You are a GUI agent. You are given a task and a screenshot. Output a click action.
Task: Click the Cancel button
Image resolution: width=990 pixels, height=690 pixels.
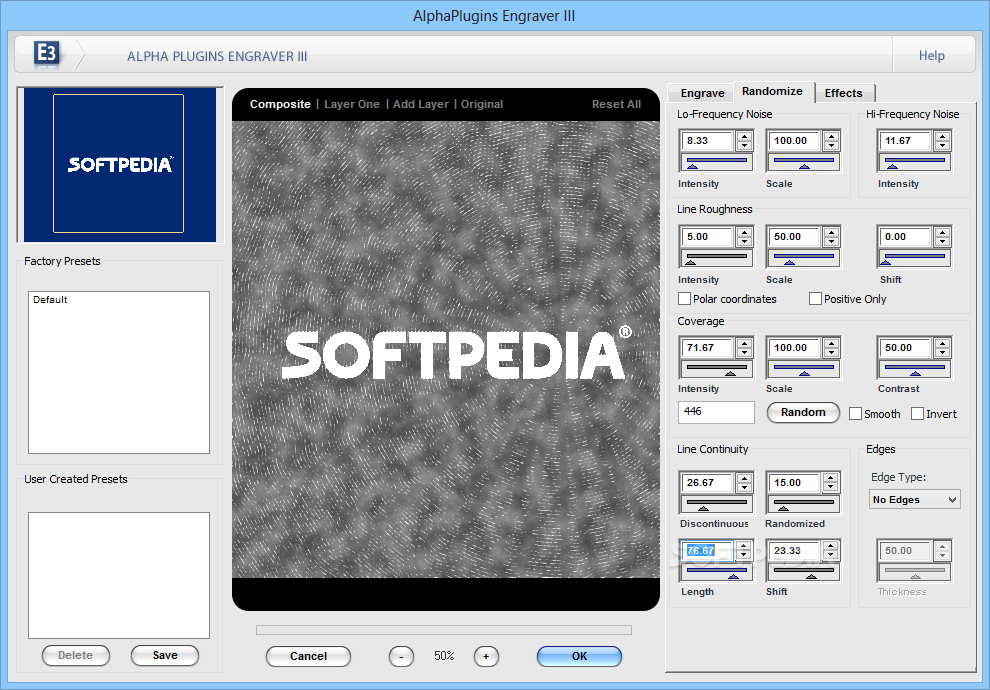coord(308,657)
